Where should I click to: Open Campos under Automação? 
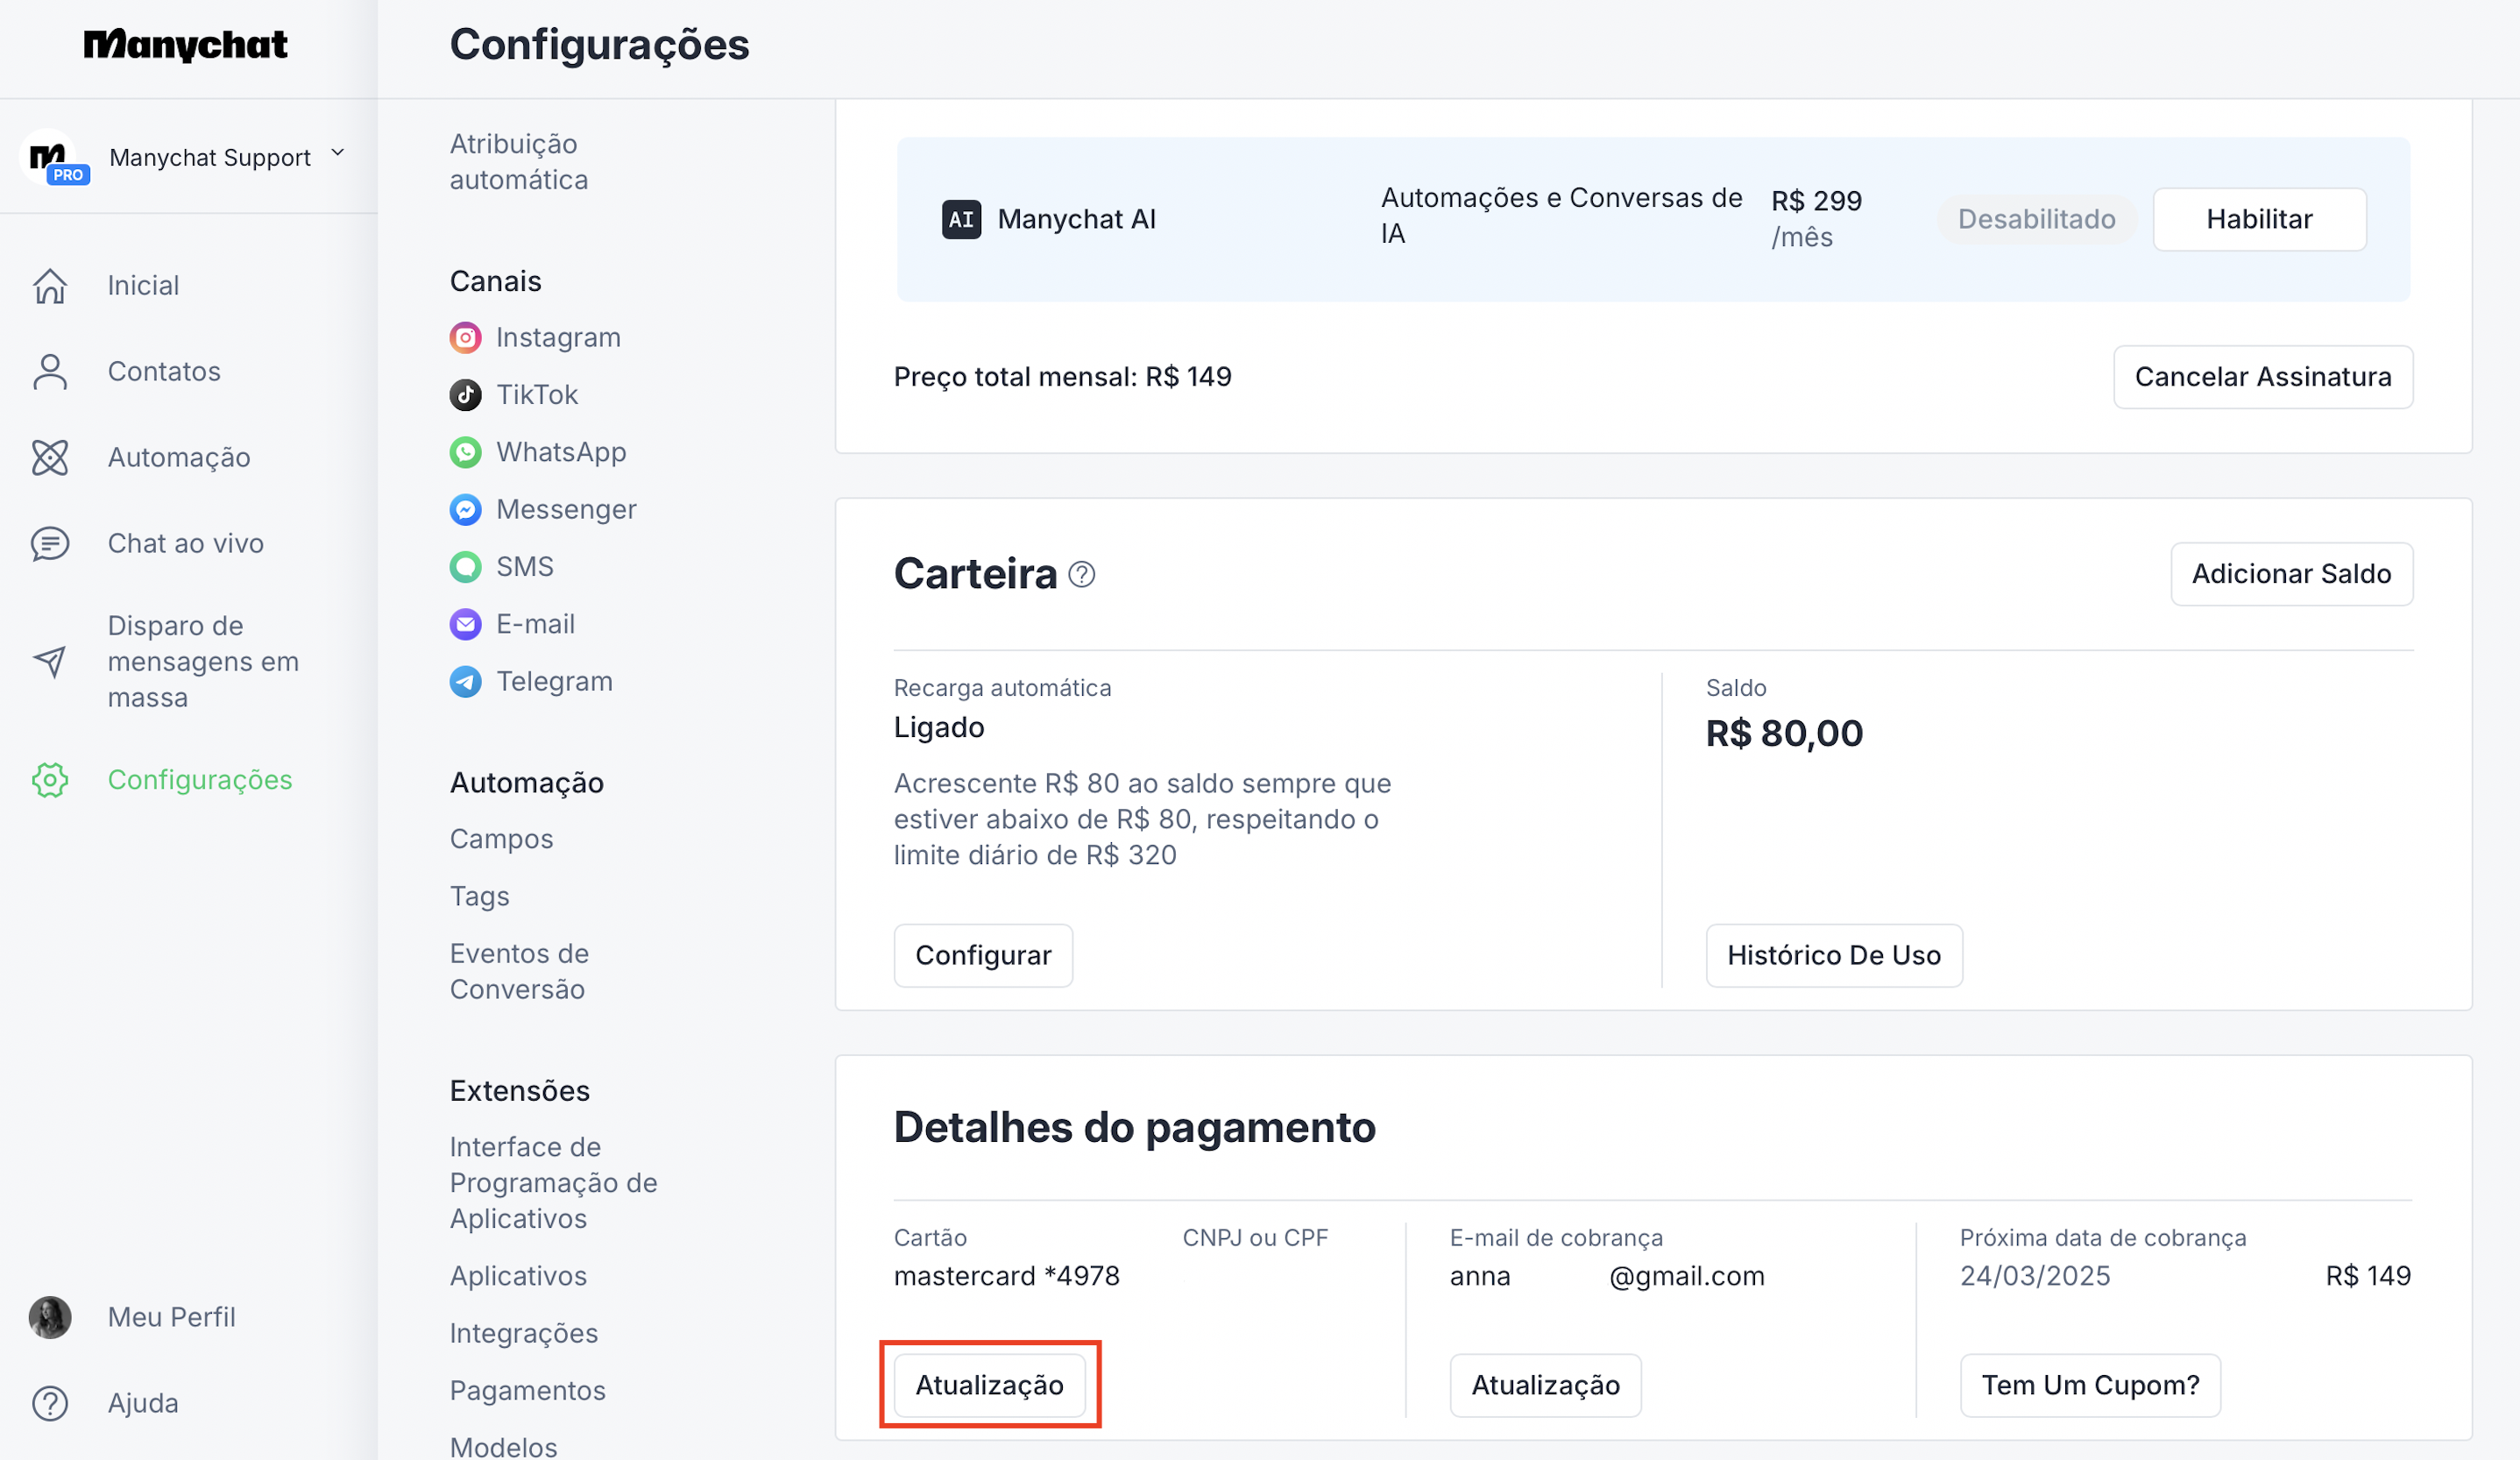[x=501, y=839]
